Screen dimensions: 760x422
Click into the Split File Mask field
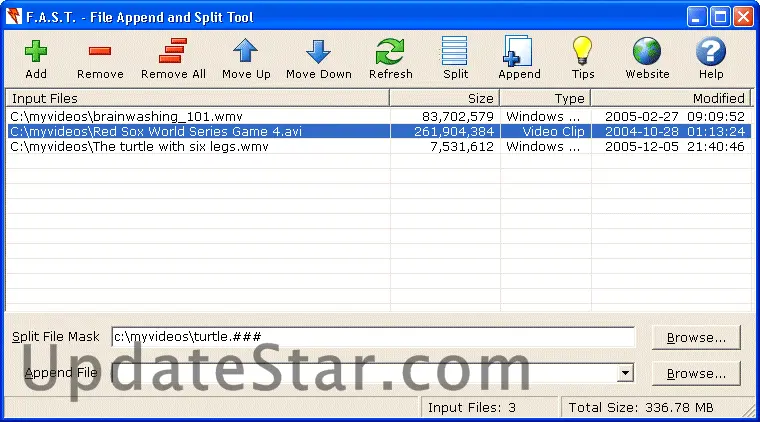(373, 337)
